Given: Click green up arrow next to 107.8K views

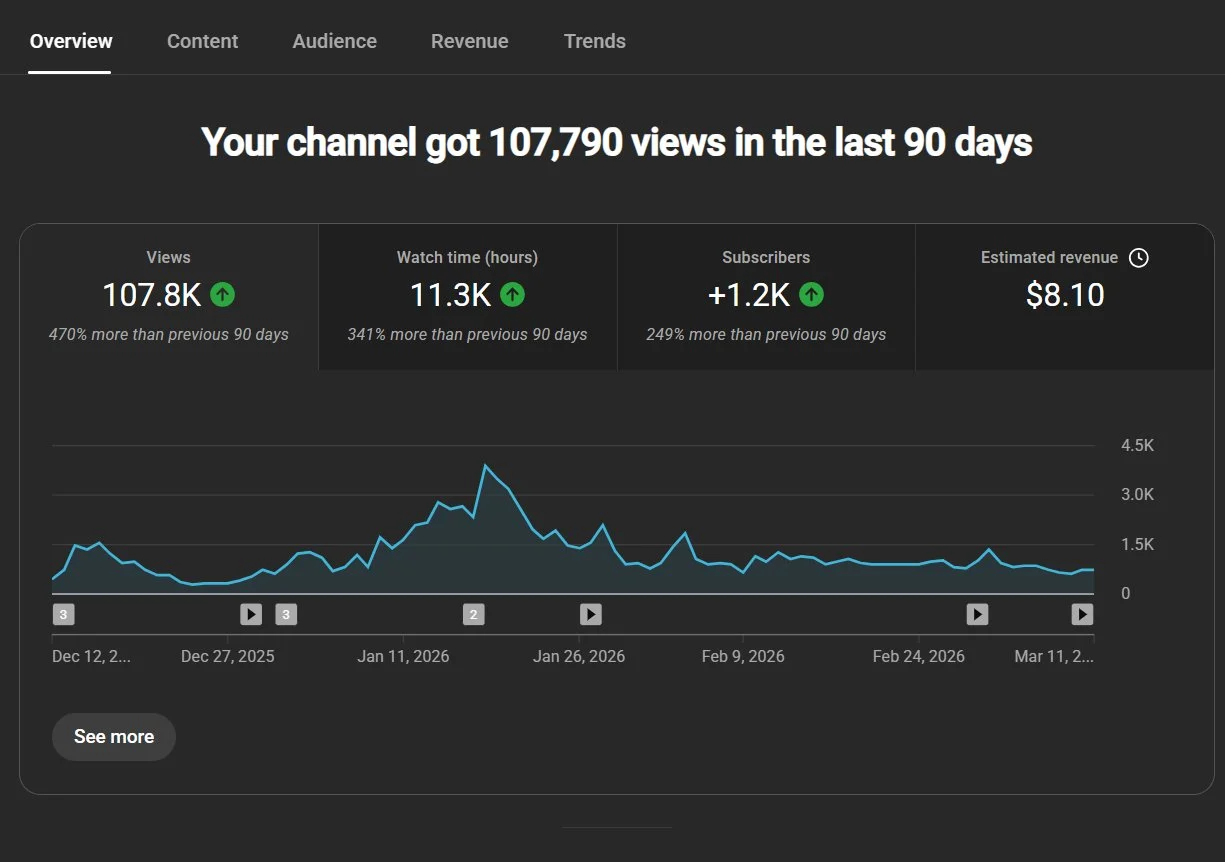Looking at the screenshot, I should pyautogui.click(x=223, y=295).
